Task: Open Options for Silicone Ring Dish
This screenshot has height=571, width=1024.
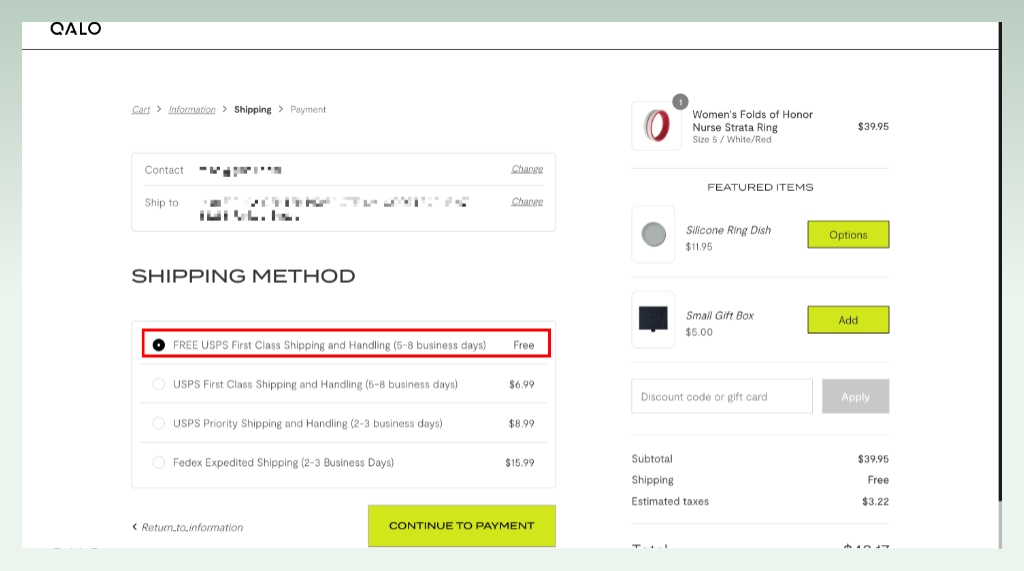Action: click(848, 235)
